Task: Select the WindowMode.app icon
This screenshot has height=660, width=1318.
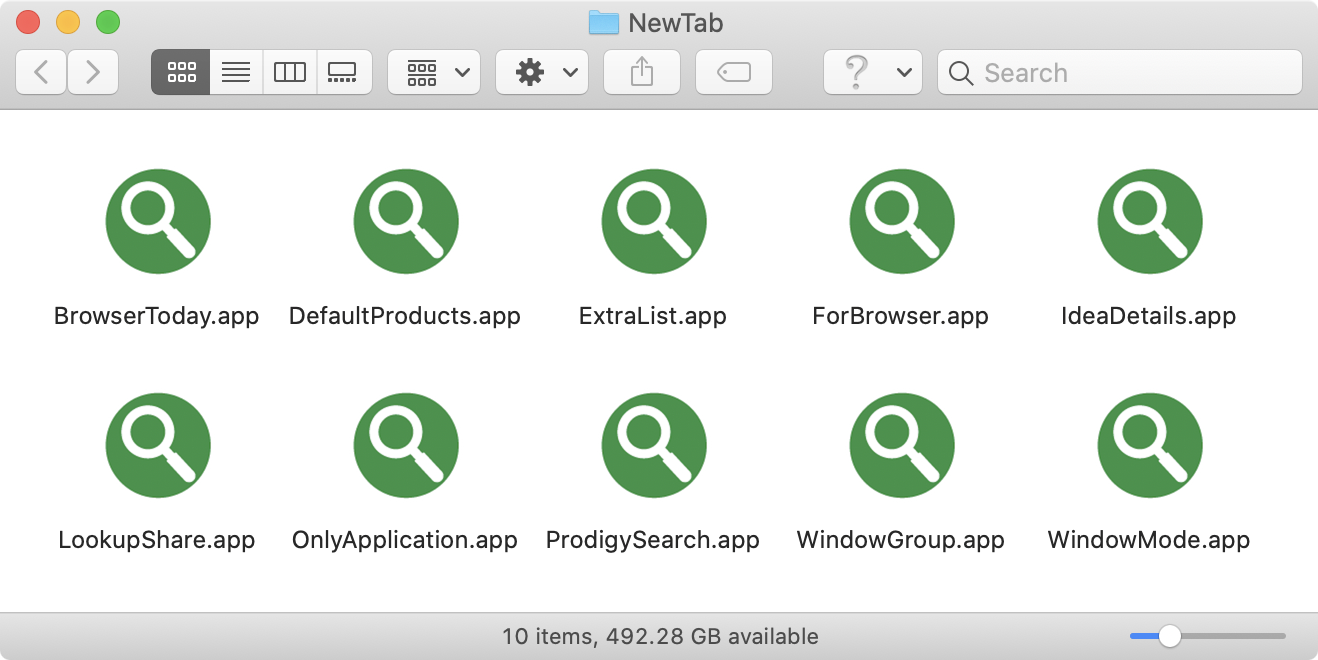Action: tap(1150, 446)
